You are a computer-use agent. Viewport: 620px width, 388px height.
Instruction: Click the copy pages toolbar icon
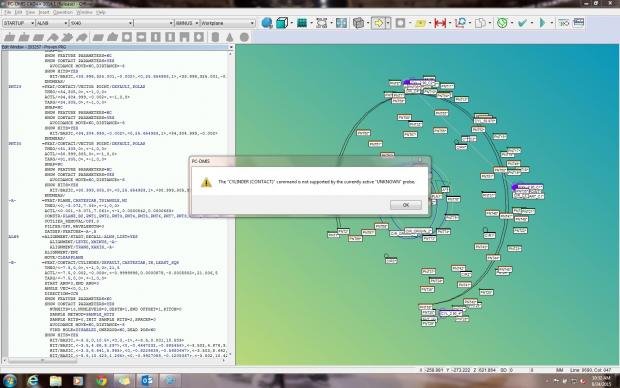(x=480, y=23)
